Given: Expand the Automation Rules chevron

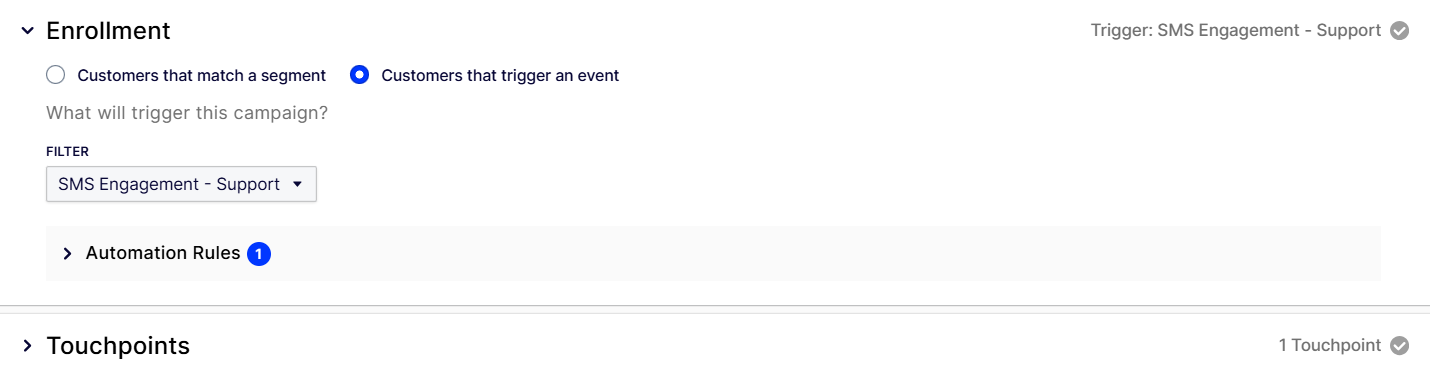Looking at the screenshot, I should 67,254.
